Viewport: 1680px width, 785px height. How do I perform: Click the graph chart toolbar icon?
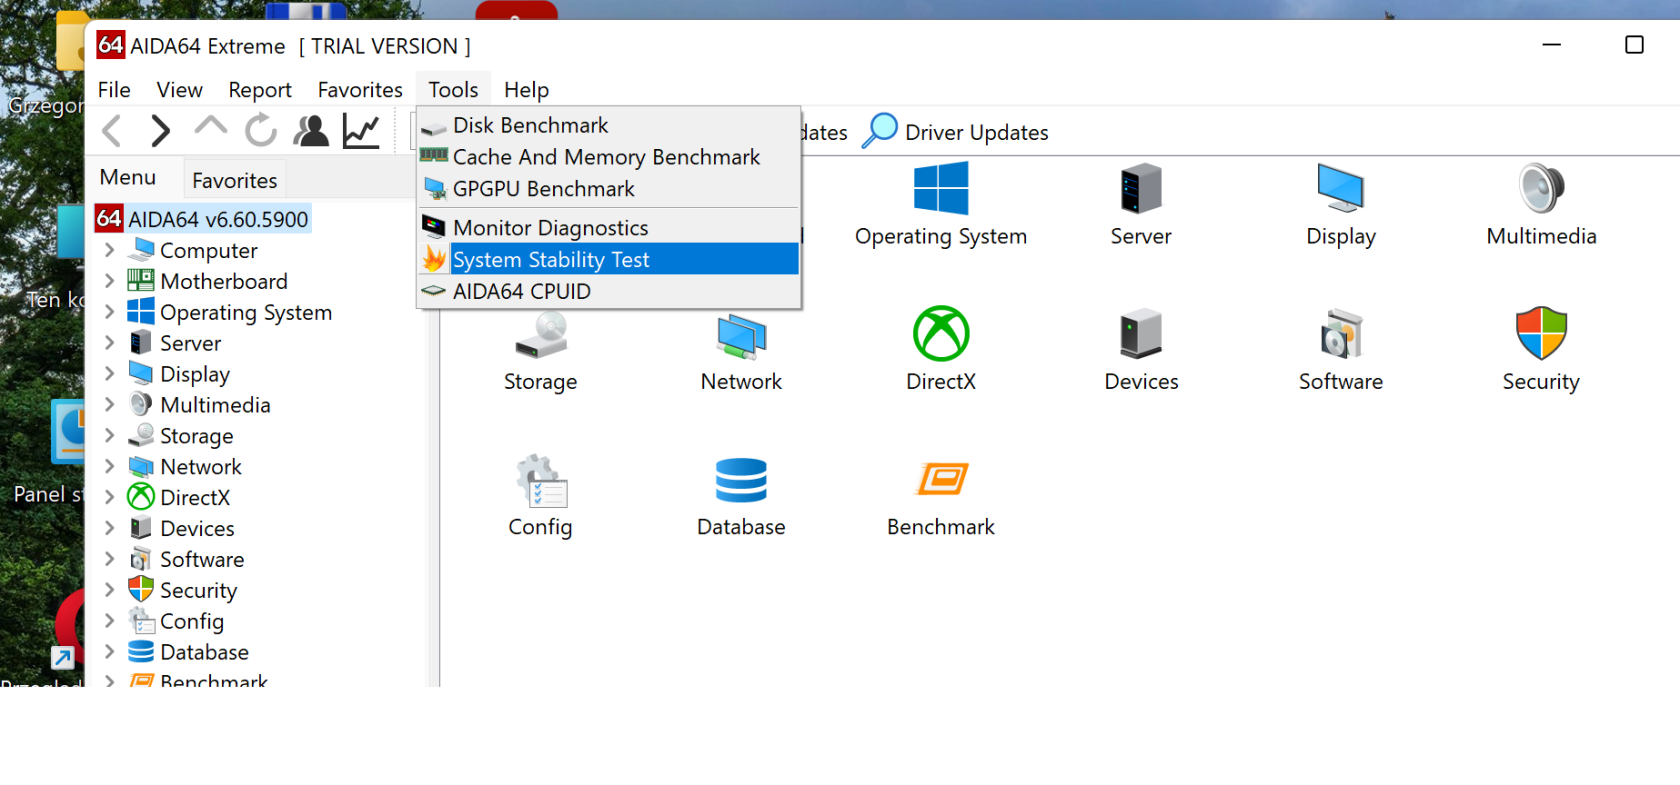point(361,131)
